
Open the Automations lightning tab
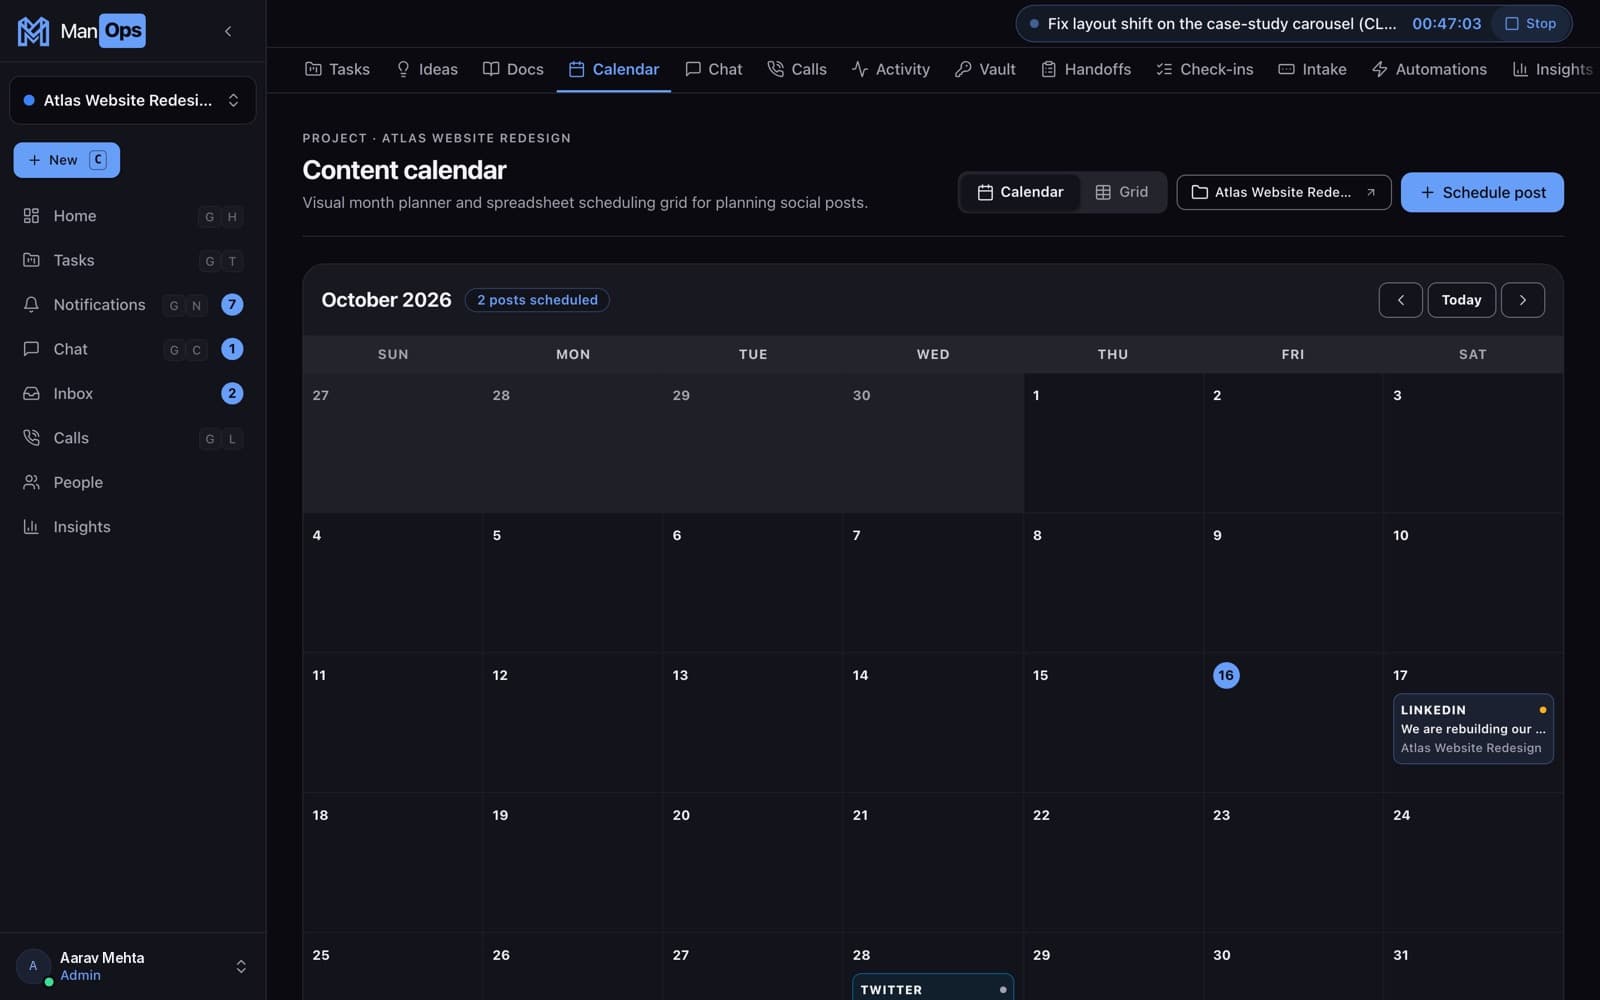1429,69
